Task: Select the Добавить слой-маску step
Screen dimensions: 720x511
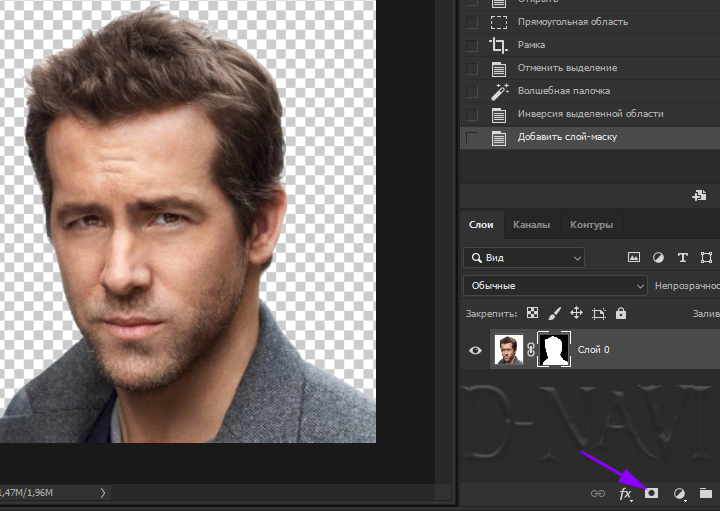Action: tap(590, 137)
